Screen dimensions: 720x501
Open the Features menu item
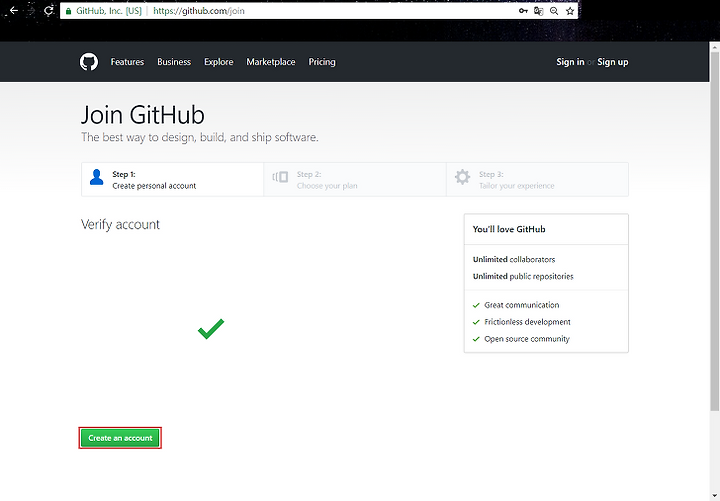click(x=127, y=62)
